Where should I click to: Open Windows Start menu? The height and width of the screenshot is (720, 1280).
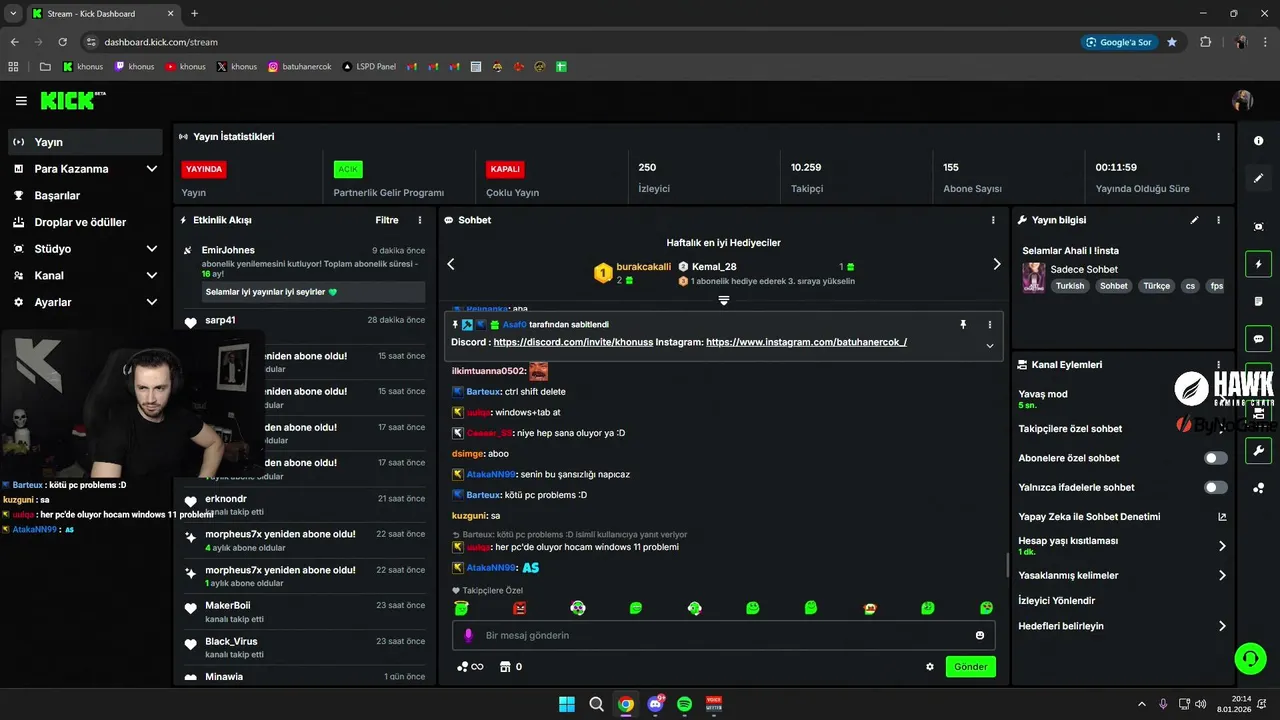point(567,704)
